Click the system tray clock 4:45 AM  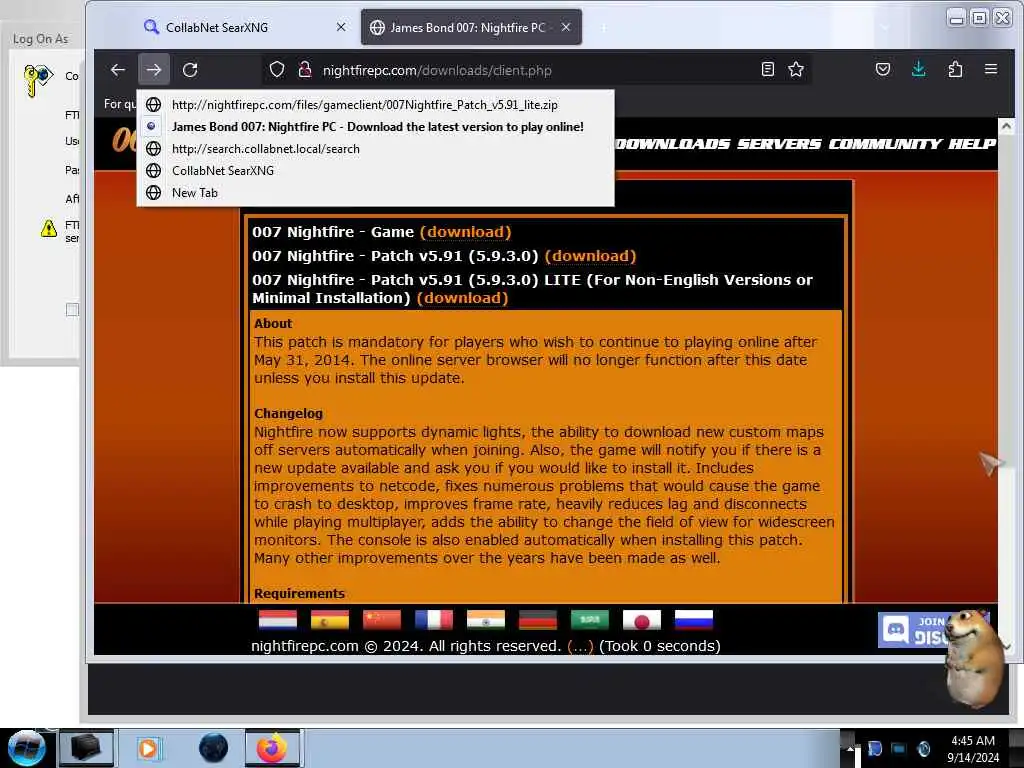(973, 741)
